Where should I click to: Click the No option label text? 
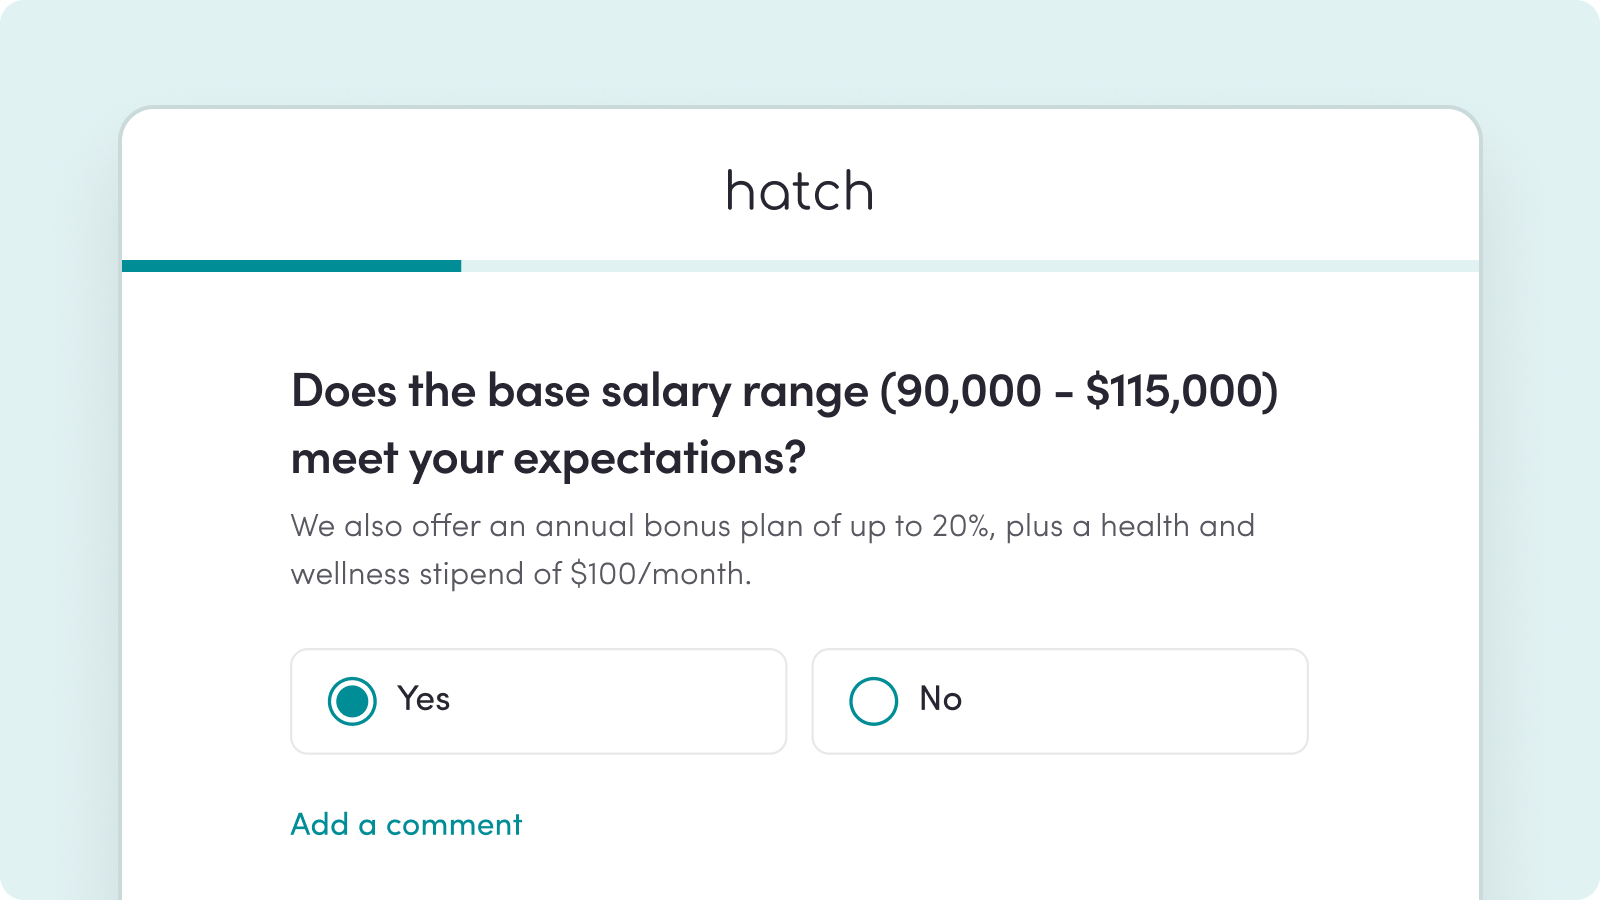pos(941,699)
